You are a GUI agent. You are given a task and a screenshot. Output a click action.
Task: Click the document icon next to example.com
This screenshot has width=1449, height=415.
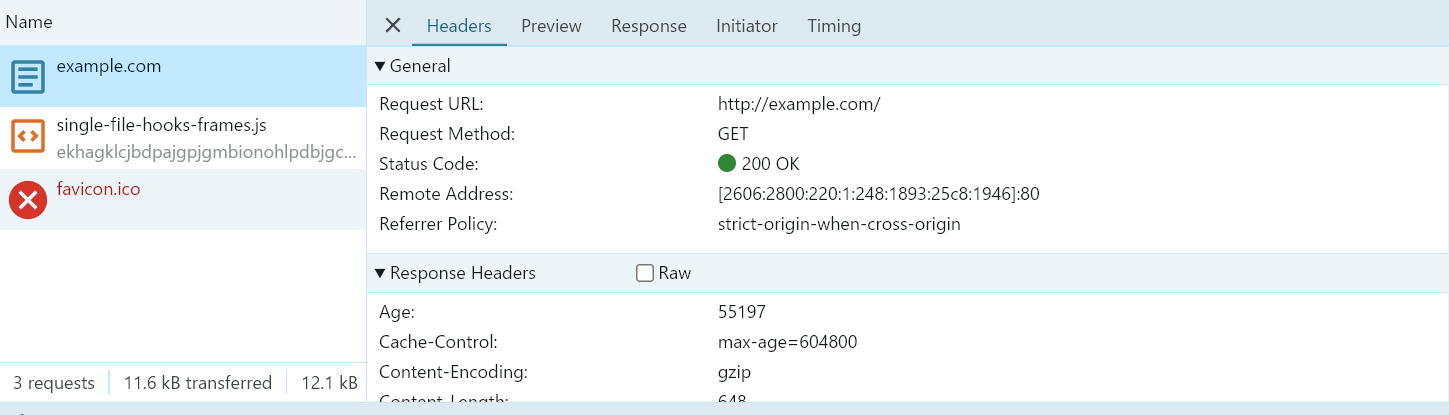(28, 76)
